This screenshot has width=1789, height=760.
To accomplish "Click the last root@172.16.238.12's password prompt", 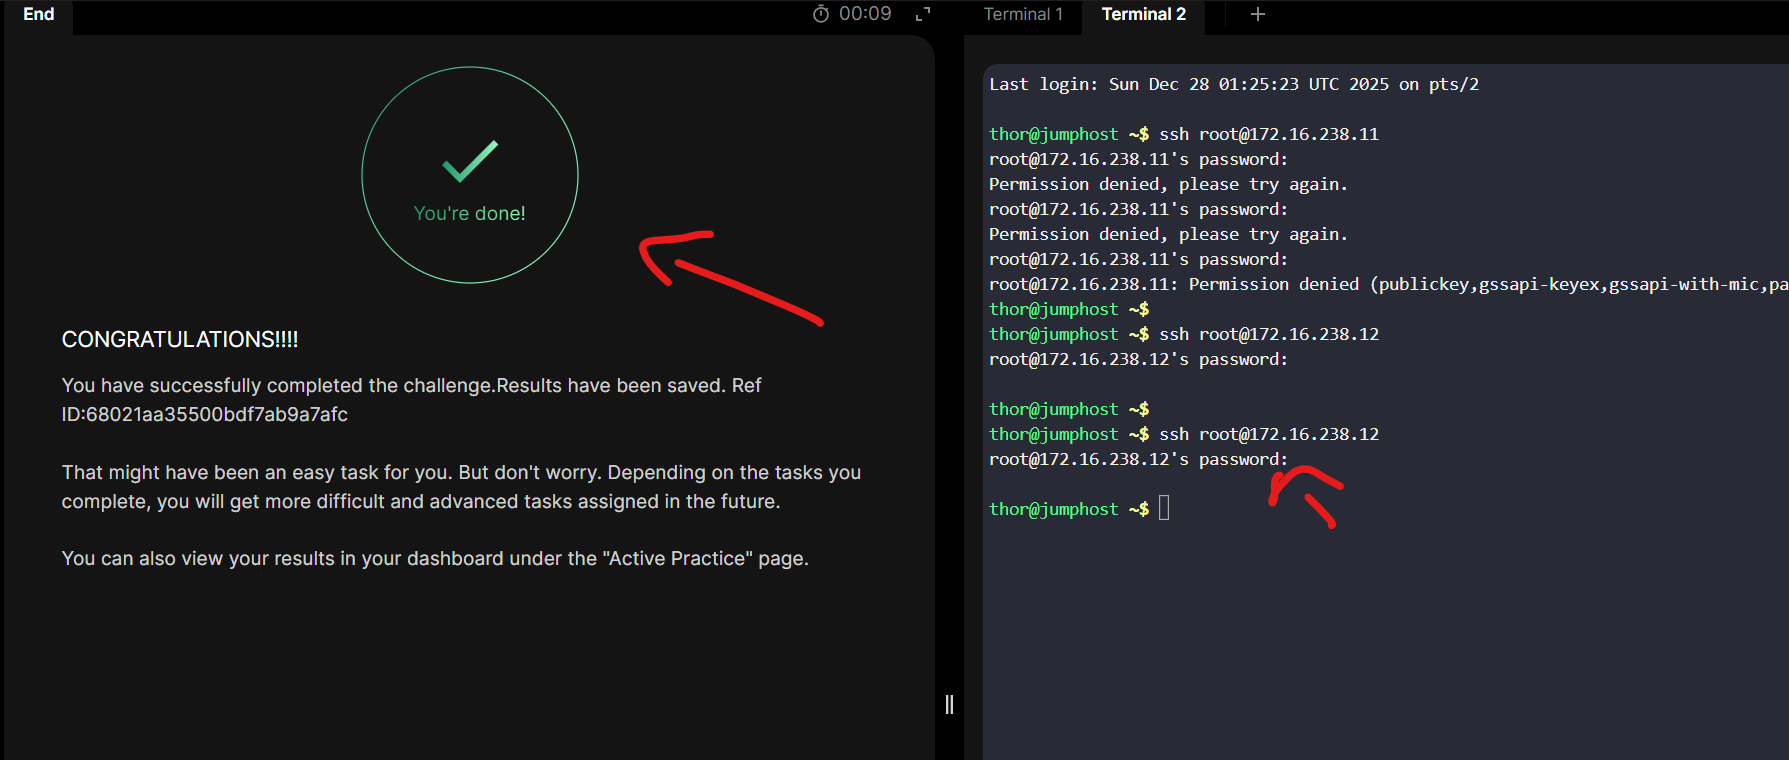I will point(1138,459).
